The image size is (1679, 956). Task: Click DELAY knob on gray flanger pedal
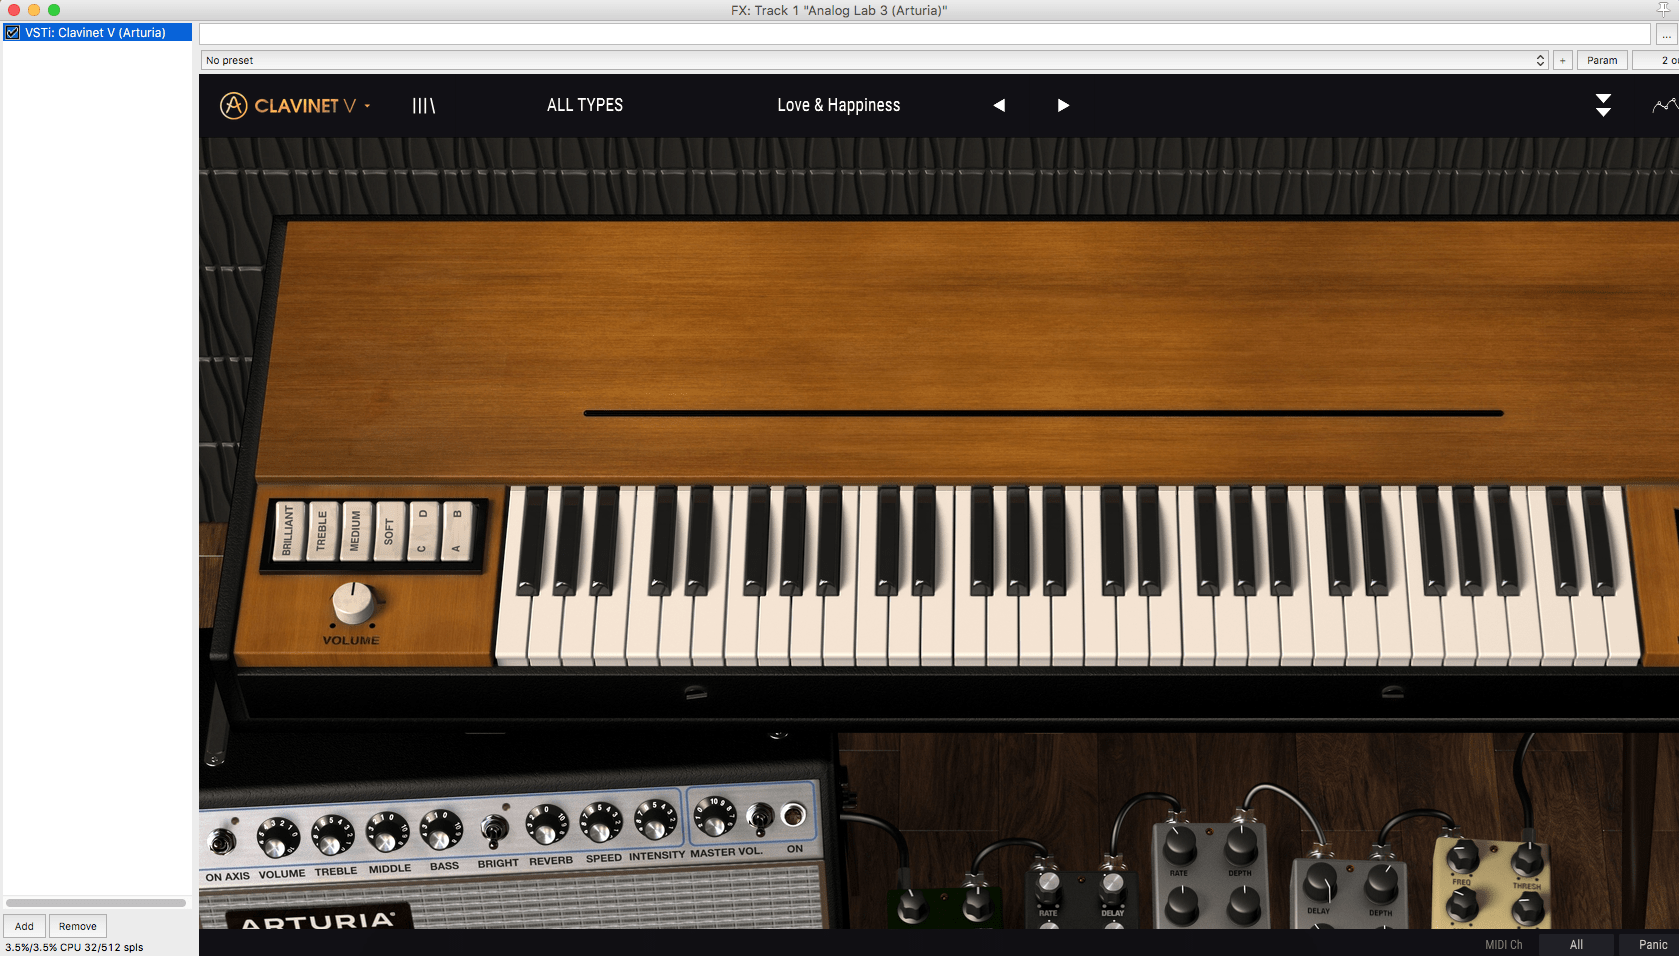pos(1320,882)
